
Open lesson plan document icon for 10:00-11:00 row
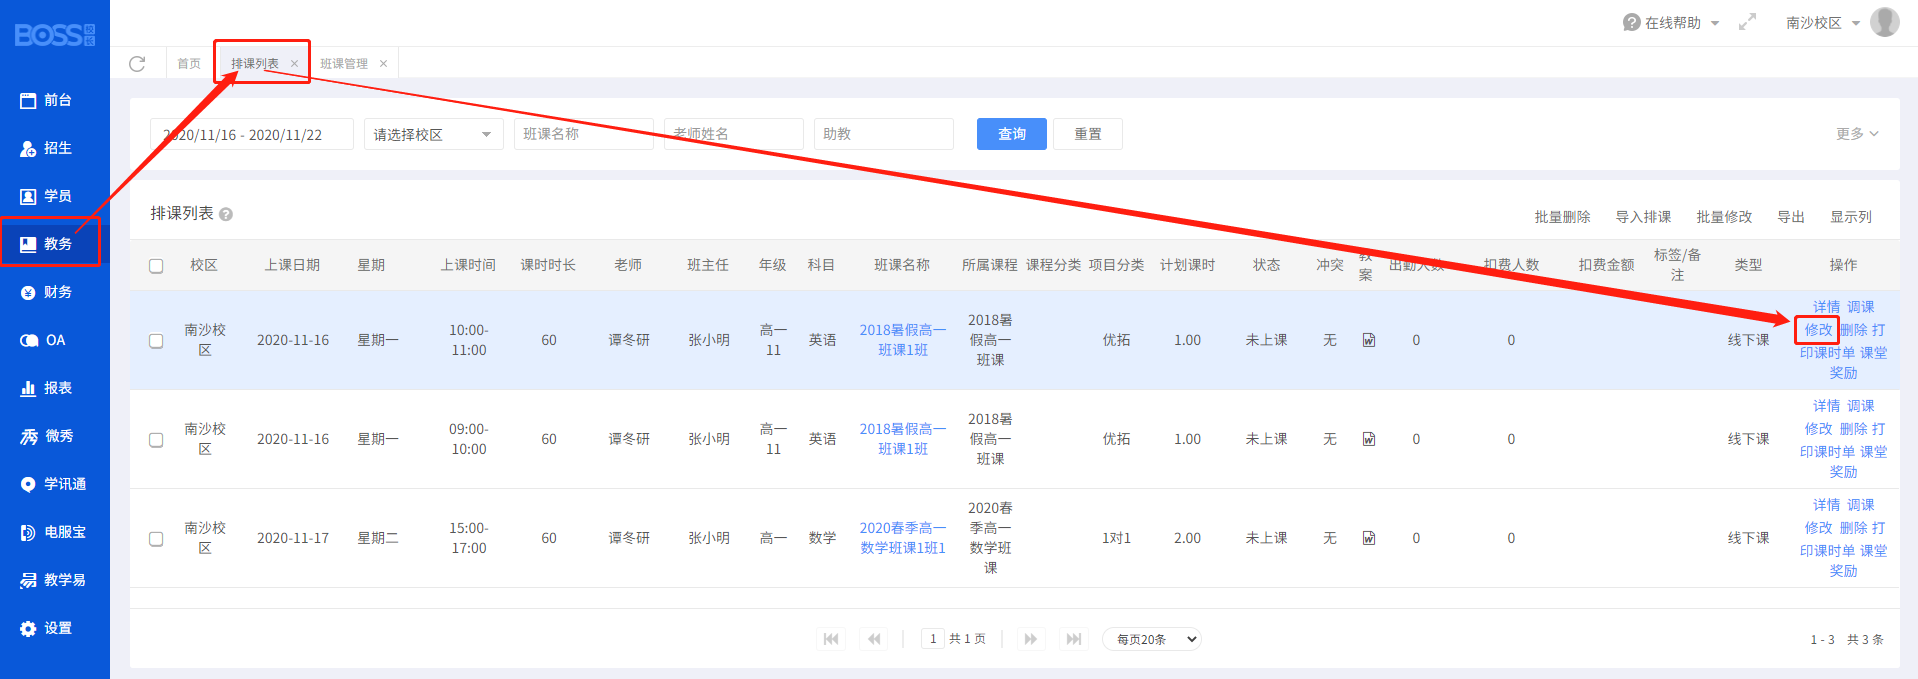click(1369, 340)
